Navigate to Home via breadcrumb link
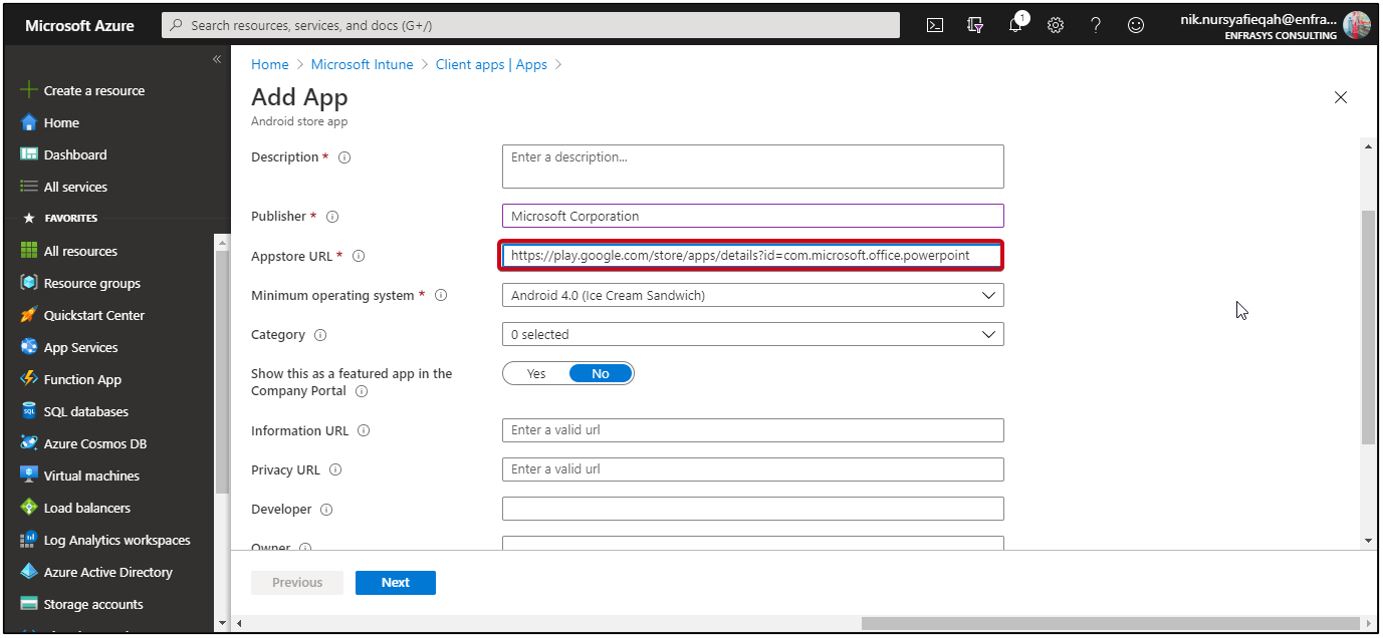Image resolution: width=1383 pixels, height=638 pixels. tap(269, 64)
